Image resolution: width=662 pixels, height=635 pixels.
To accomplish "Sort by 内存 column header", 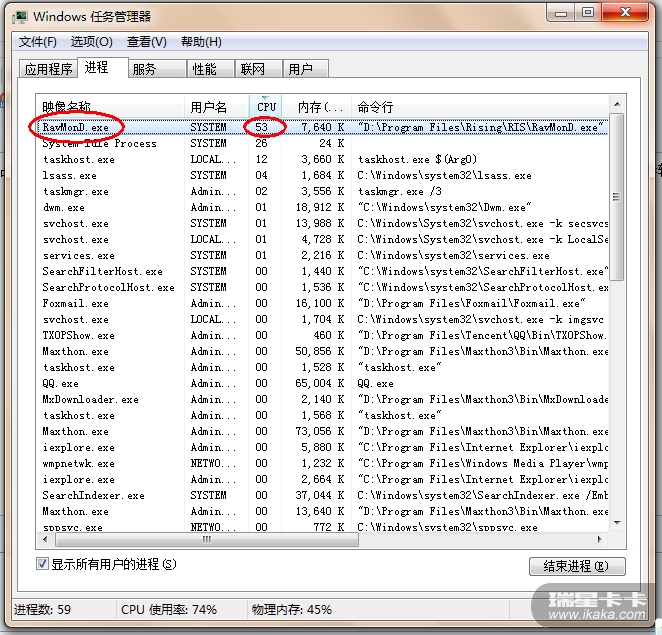I will tap(317, 107).
